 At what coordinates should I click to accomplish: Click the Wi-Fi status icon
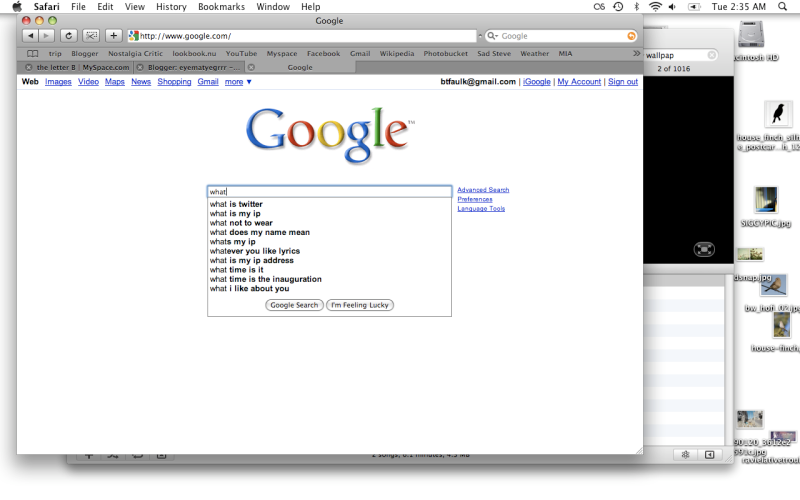pyautogui.click(x=655, y=7)
